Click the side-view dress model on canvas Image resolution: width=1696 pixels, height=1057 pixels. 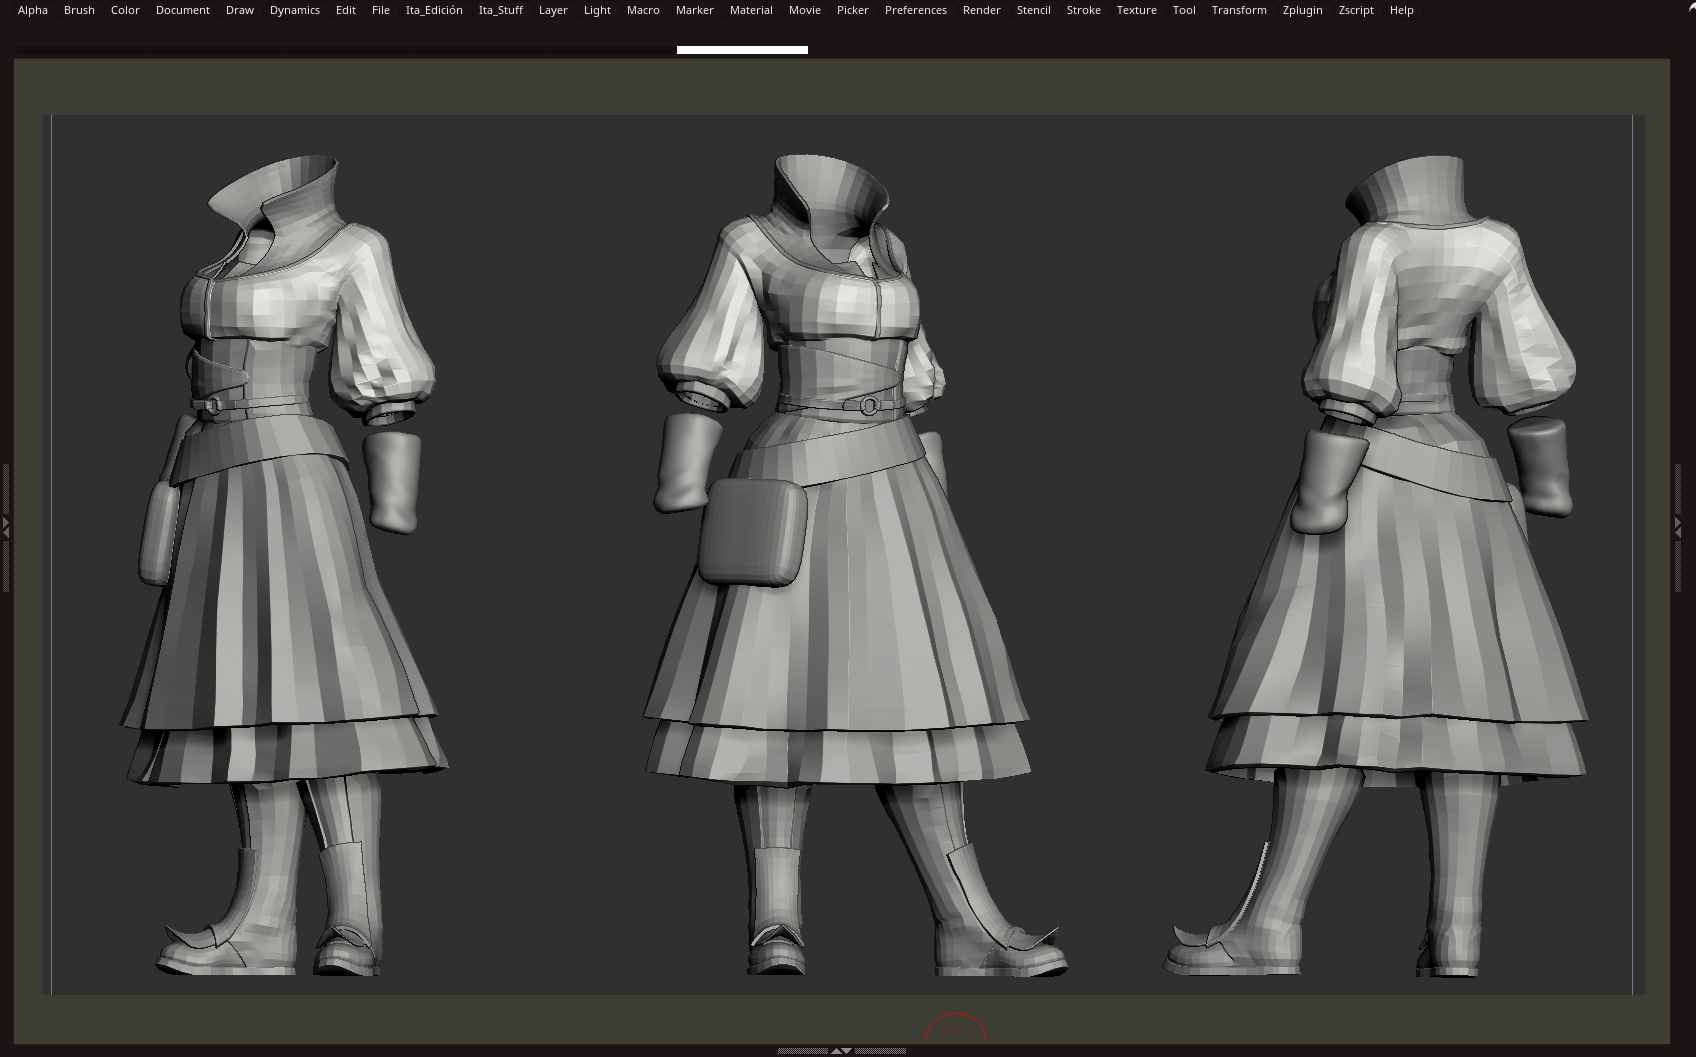coord(285,565)
